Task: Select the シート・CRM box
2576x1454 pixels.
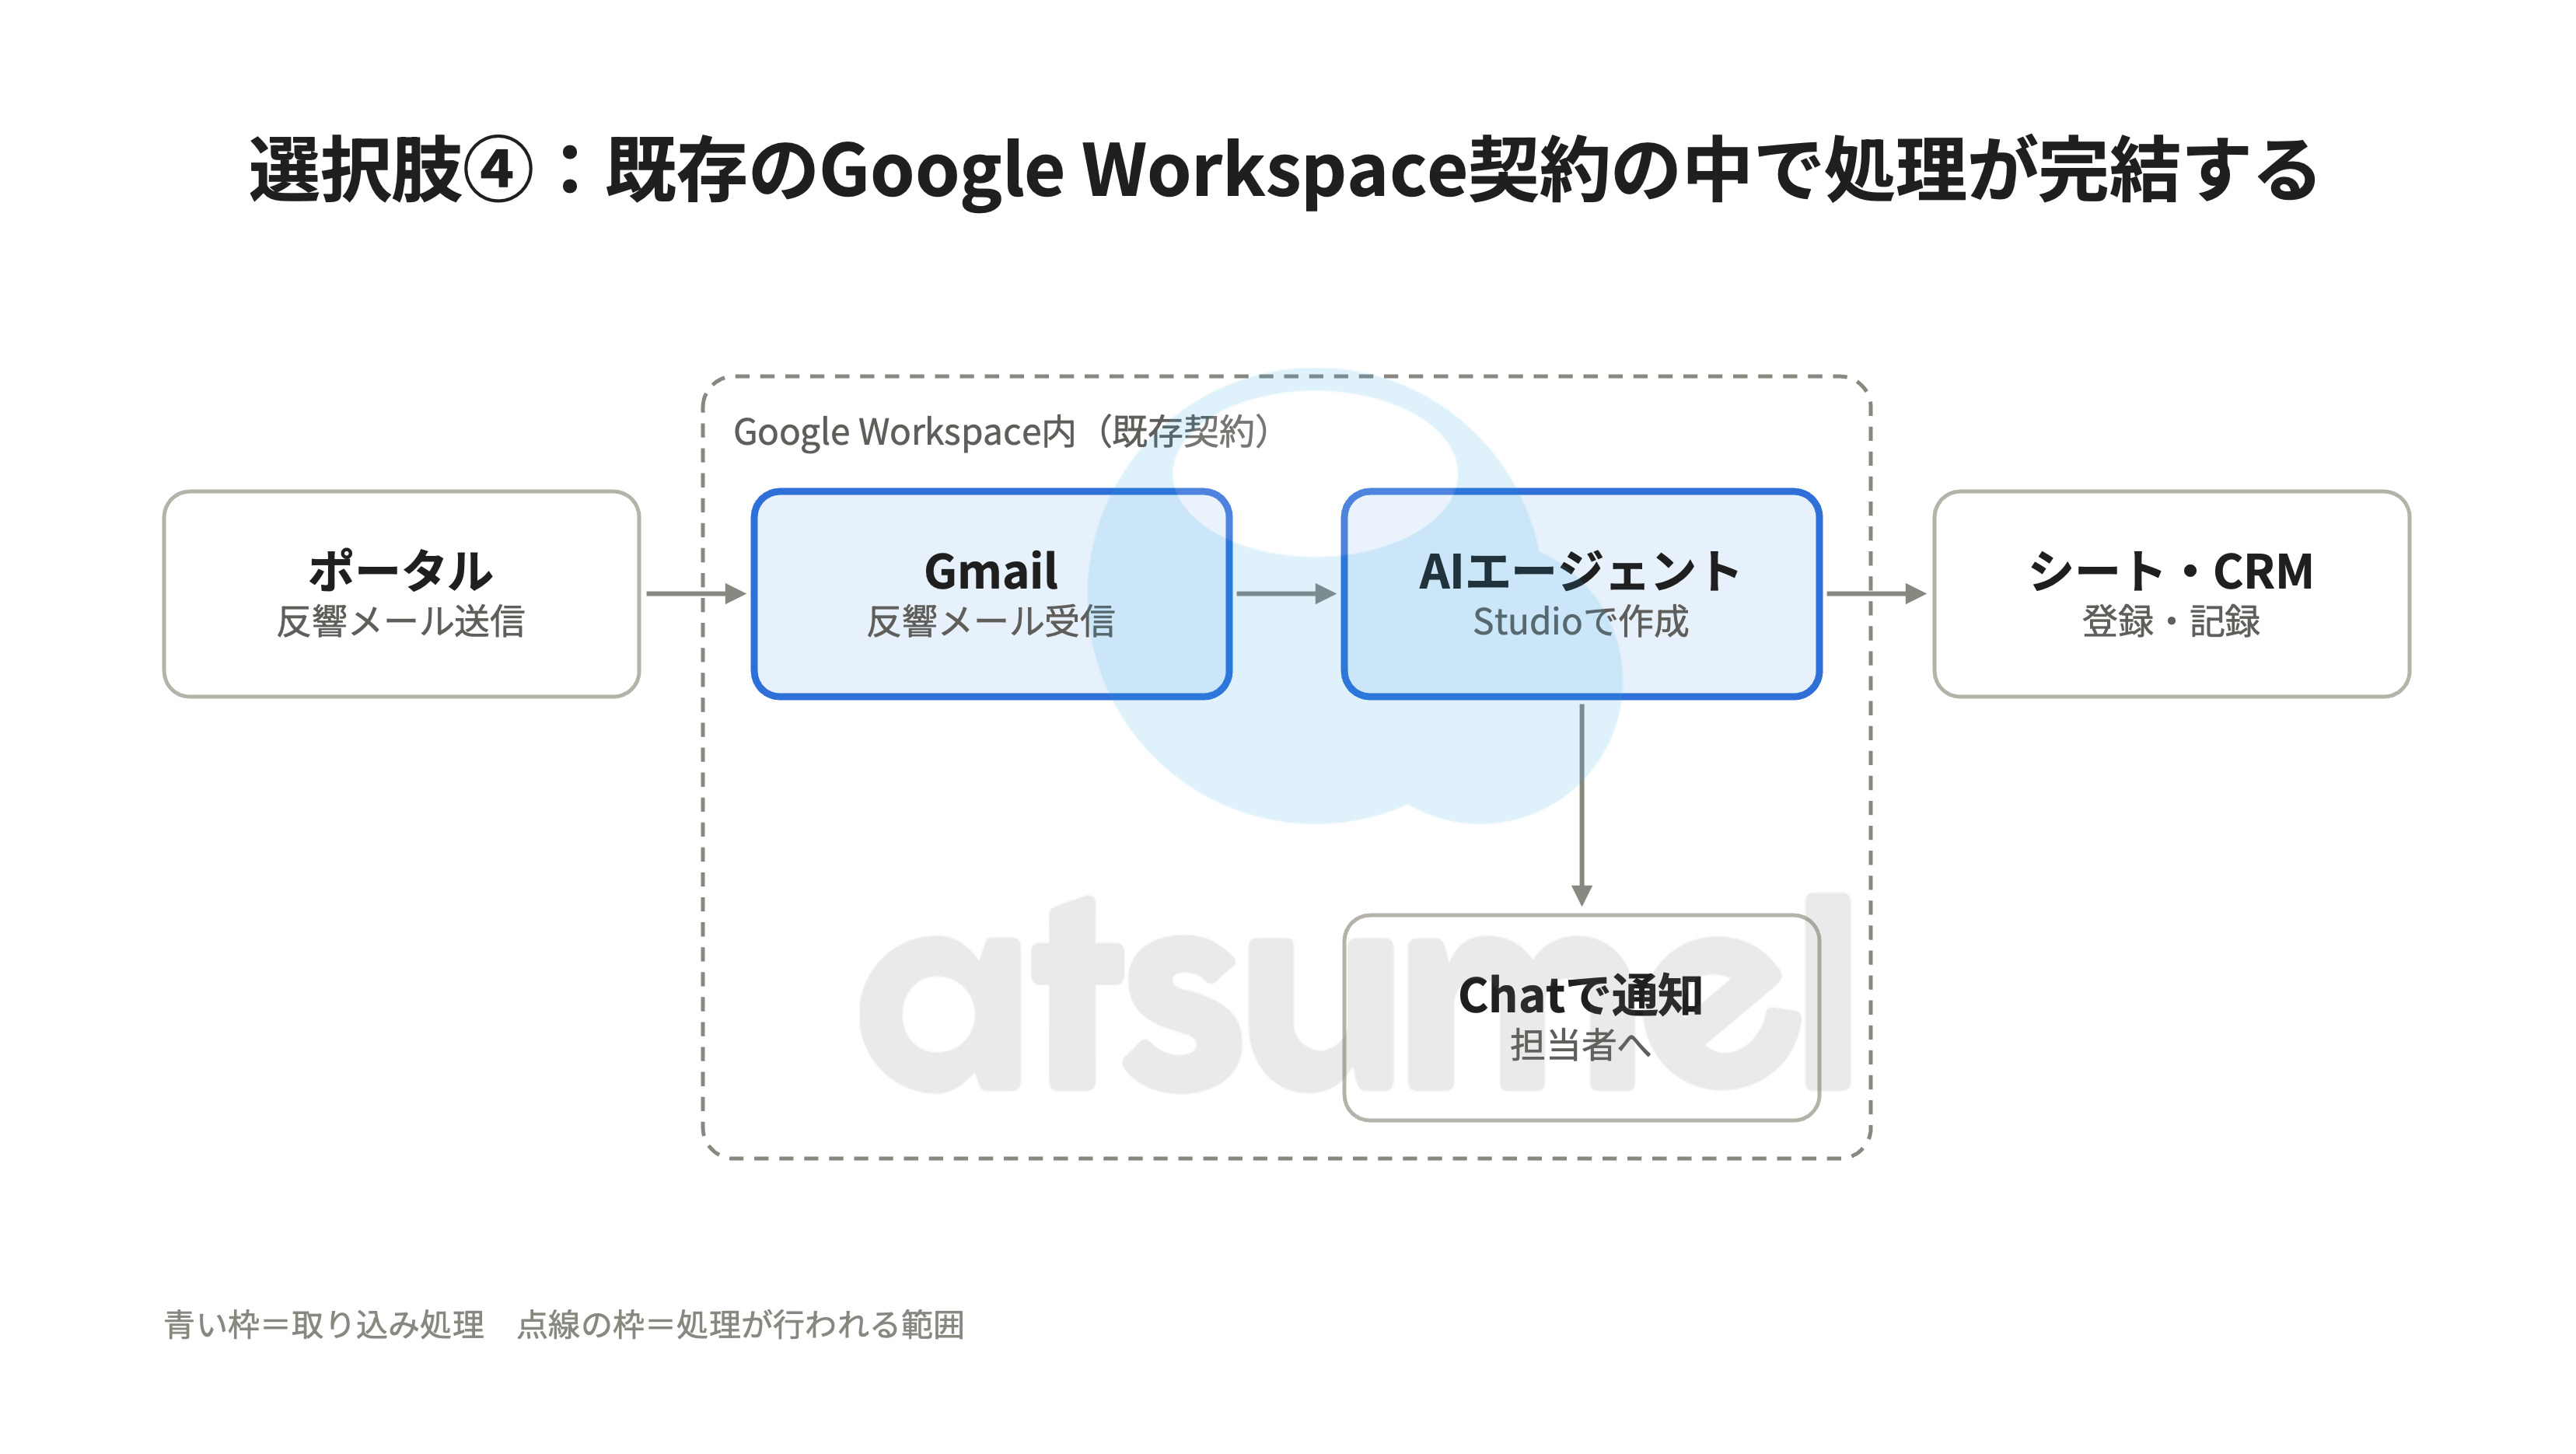Action: pos(2171,593)
